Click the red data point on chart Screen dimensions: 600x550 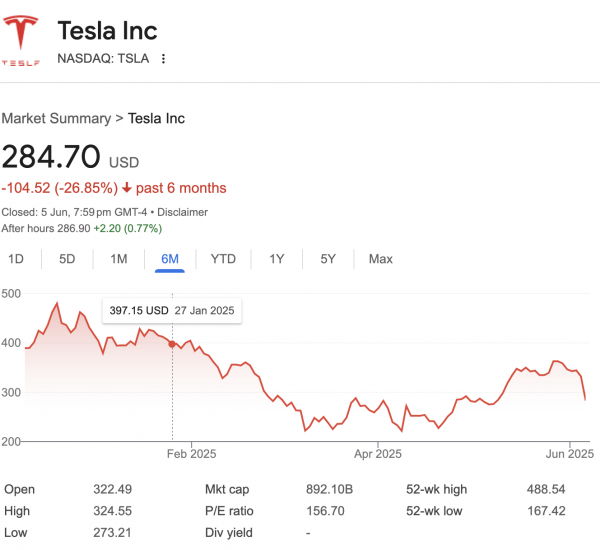click(x=173, y=344)
